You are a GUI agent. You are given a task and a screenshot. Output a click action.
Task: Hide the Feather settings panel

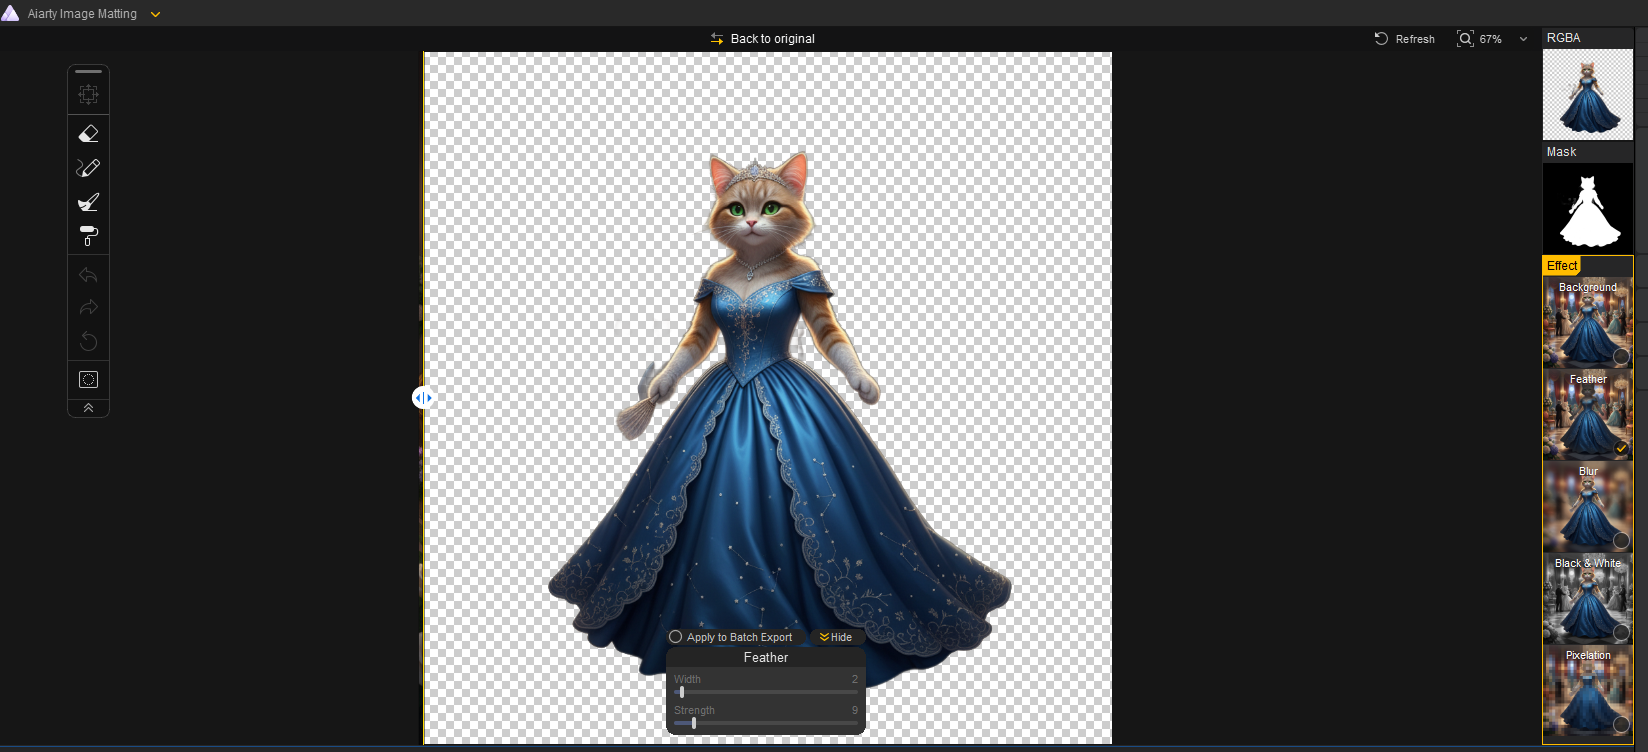[836, 637]
